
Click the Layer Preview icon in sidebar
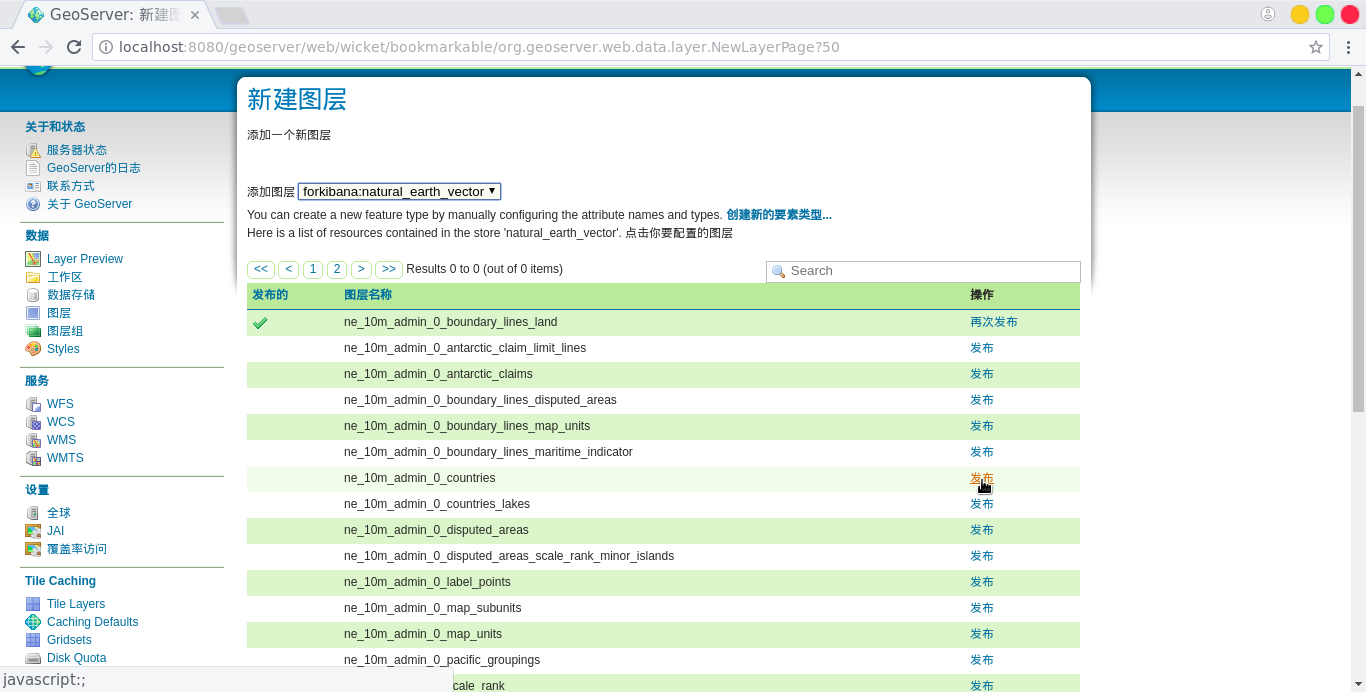pyautogui.click(x=33, y=259)
